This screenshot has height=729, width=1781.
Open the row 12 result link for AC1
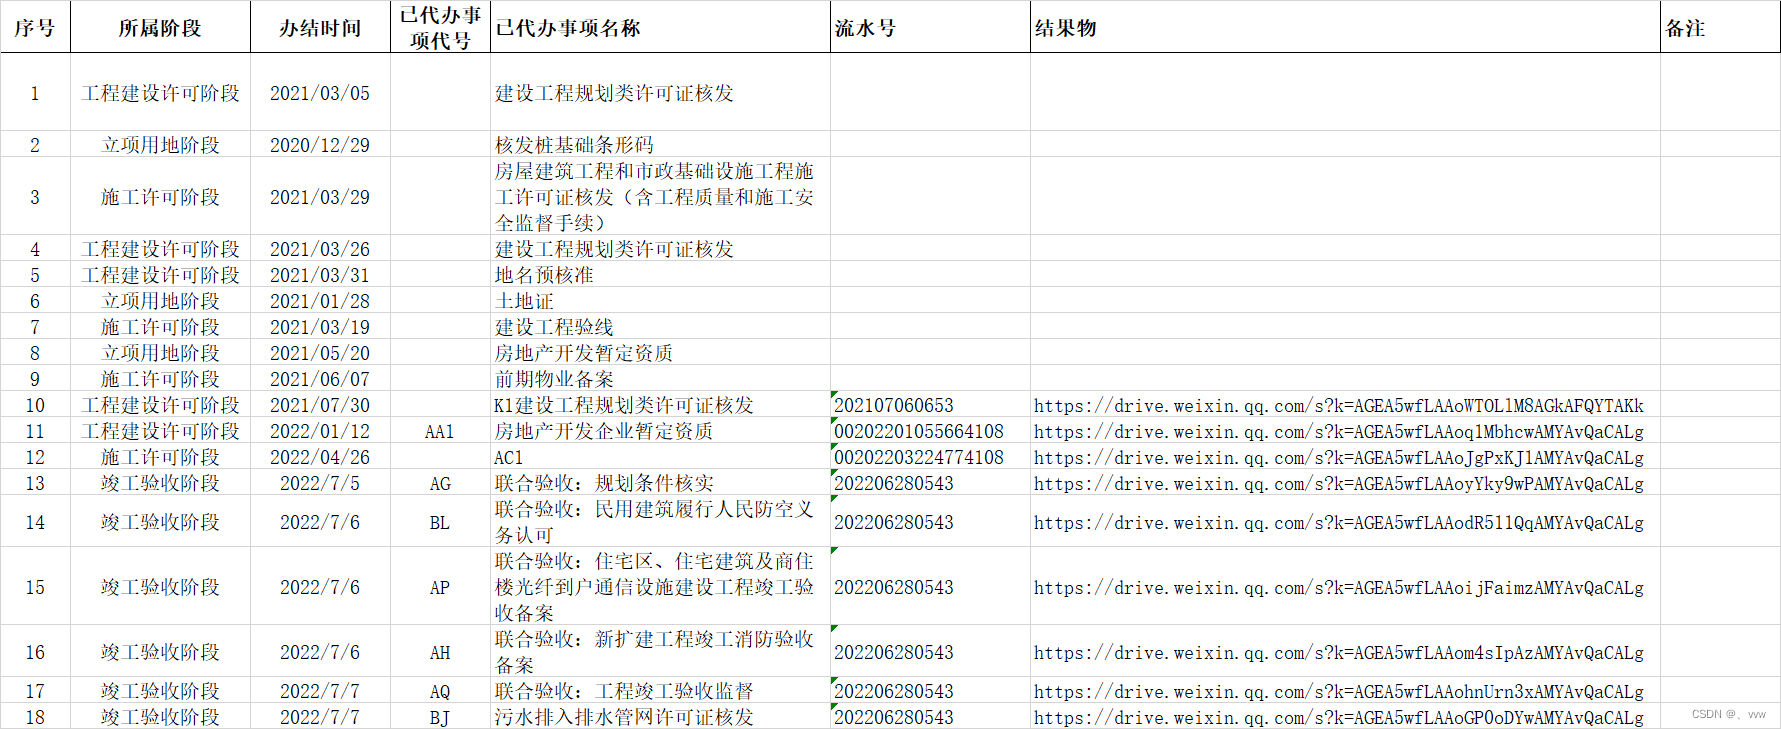click(1338, 457)
